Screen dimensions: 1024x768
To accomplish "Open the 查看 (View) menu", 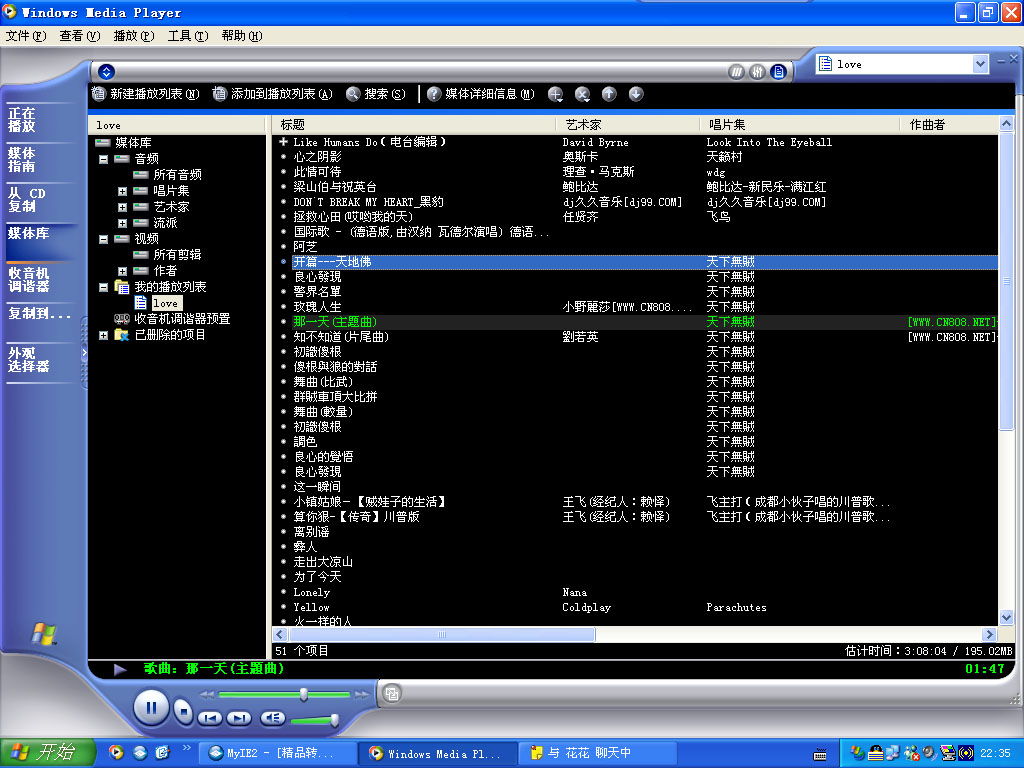I will click(x=80, y=36).
